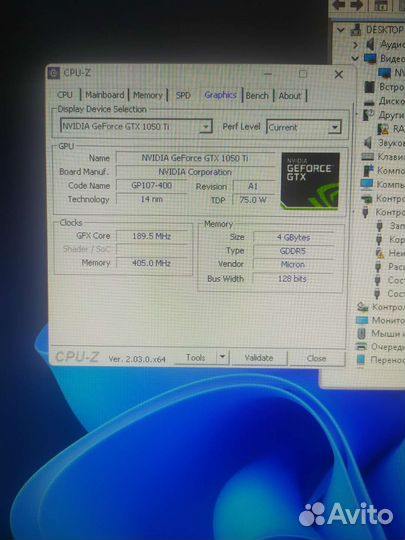Click the RA device warning icon

[383, 129]
